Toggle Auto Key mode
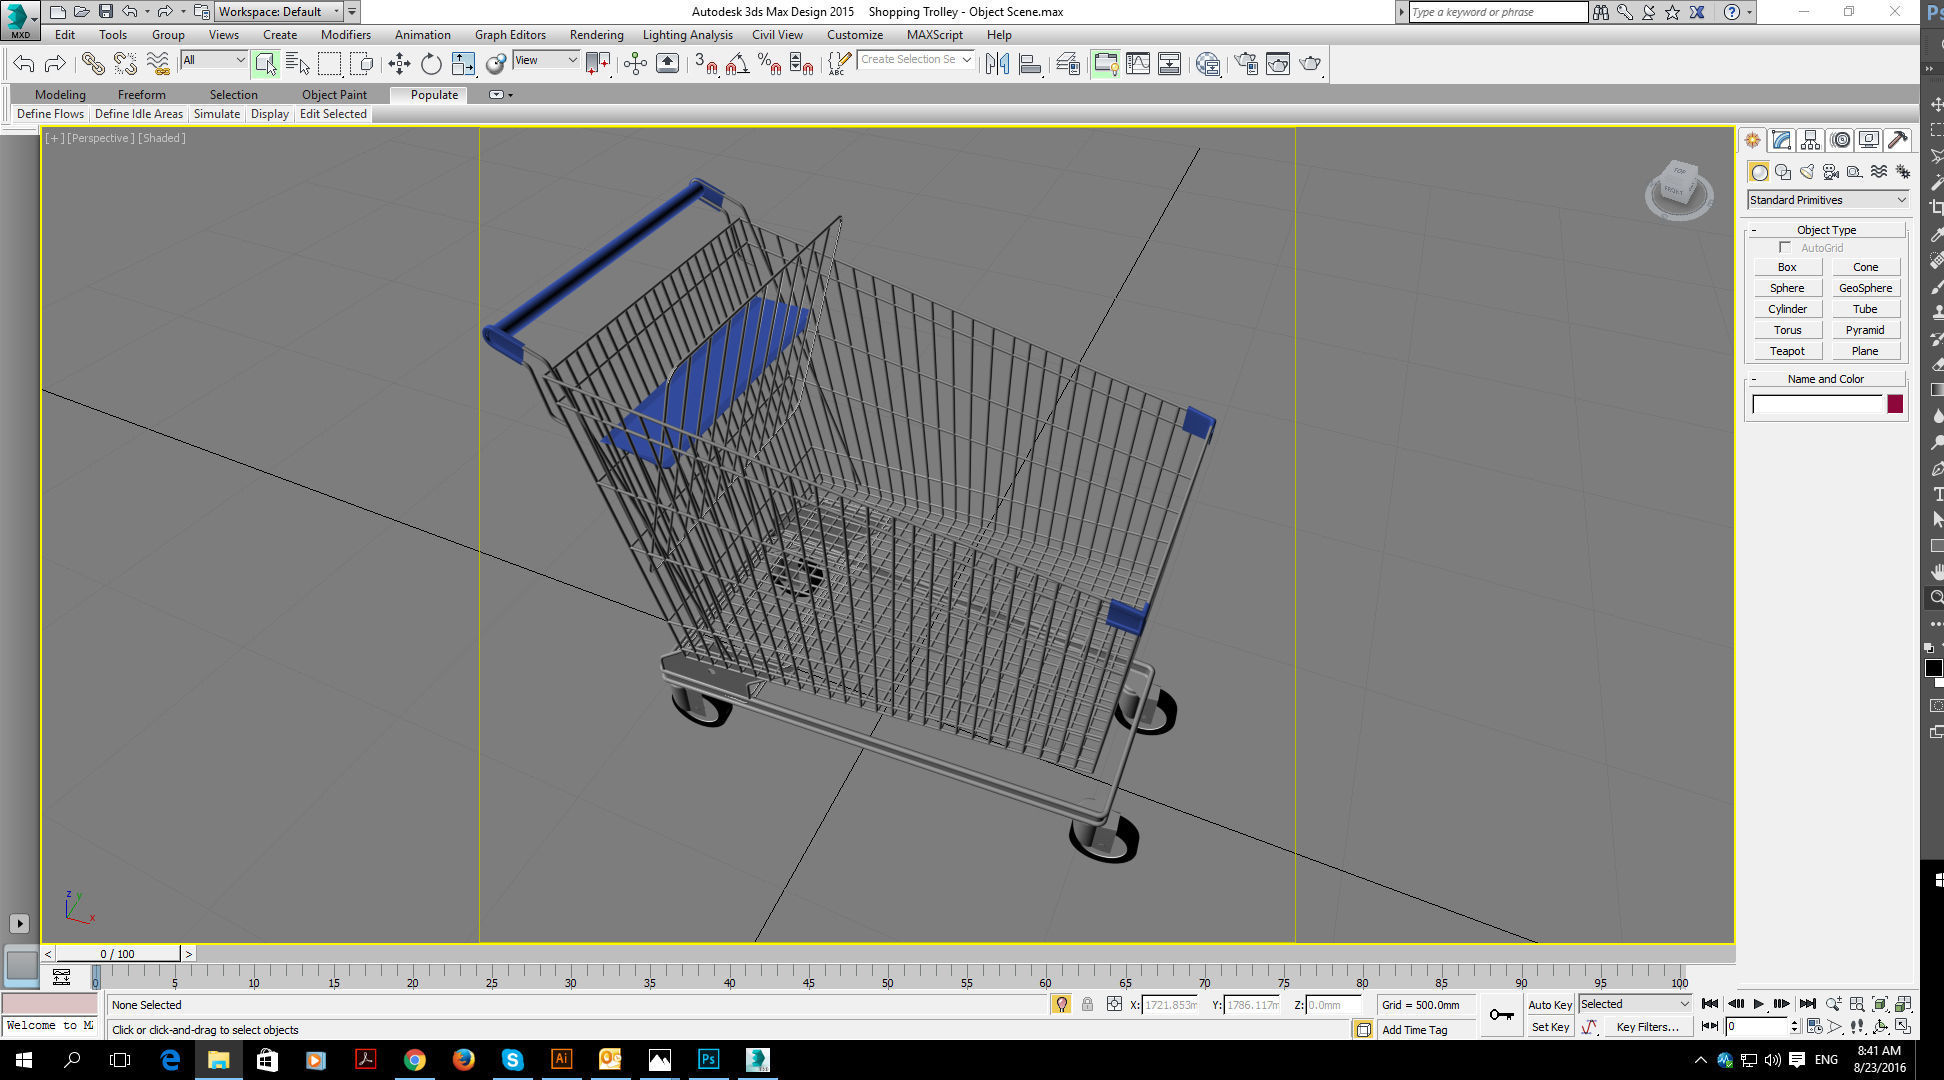 click(x=1549, y=1005)
